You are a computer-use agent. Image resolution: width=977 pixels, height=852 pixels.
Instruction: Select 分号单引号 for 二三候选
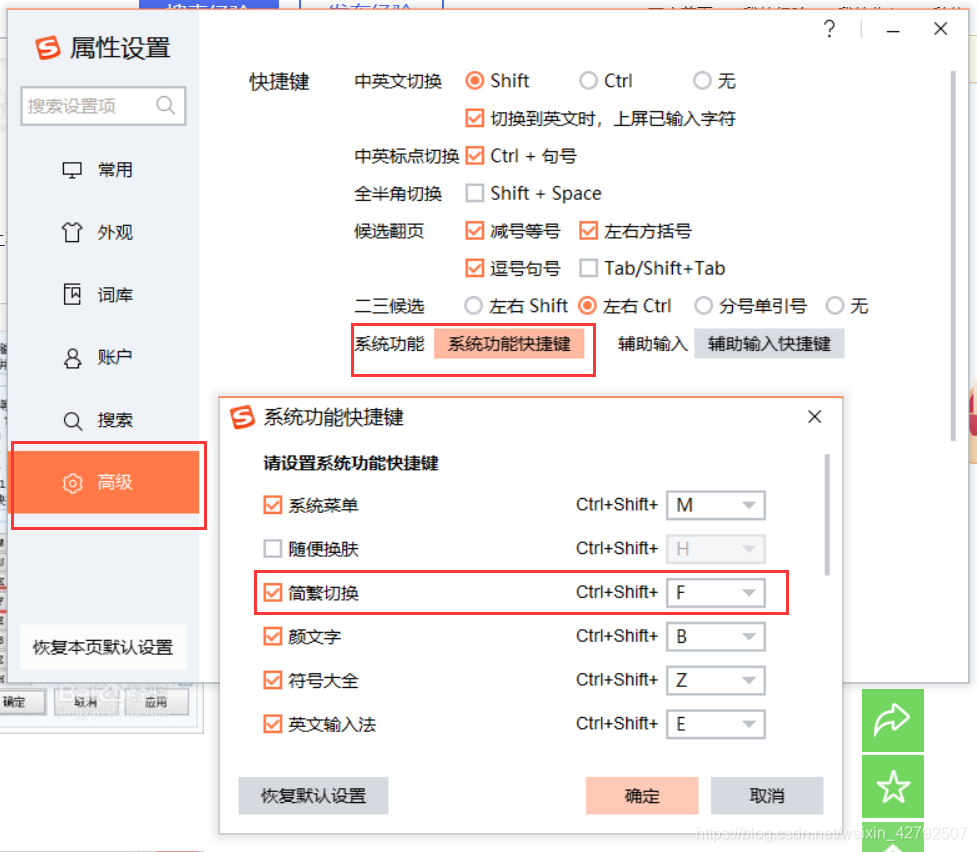(703, 305)
